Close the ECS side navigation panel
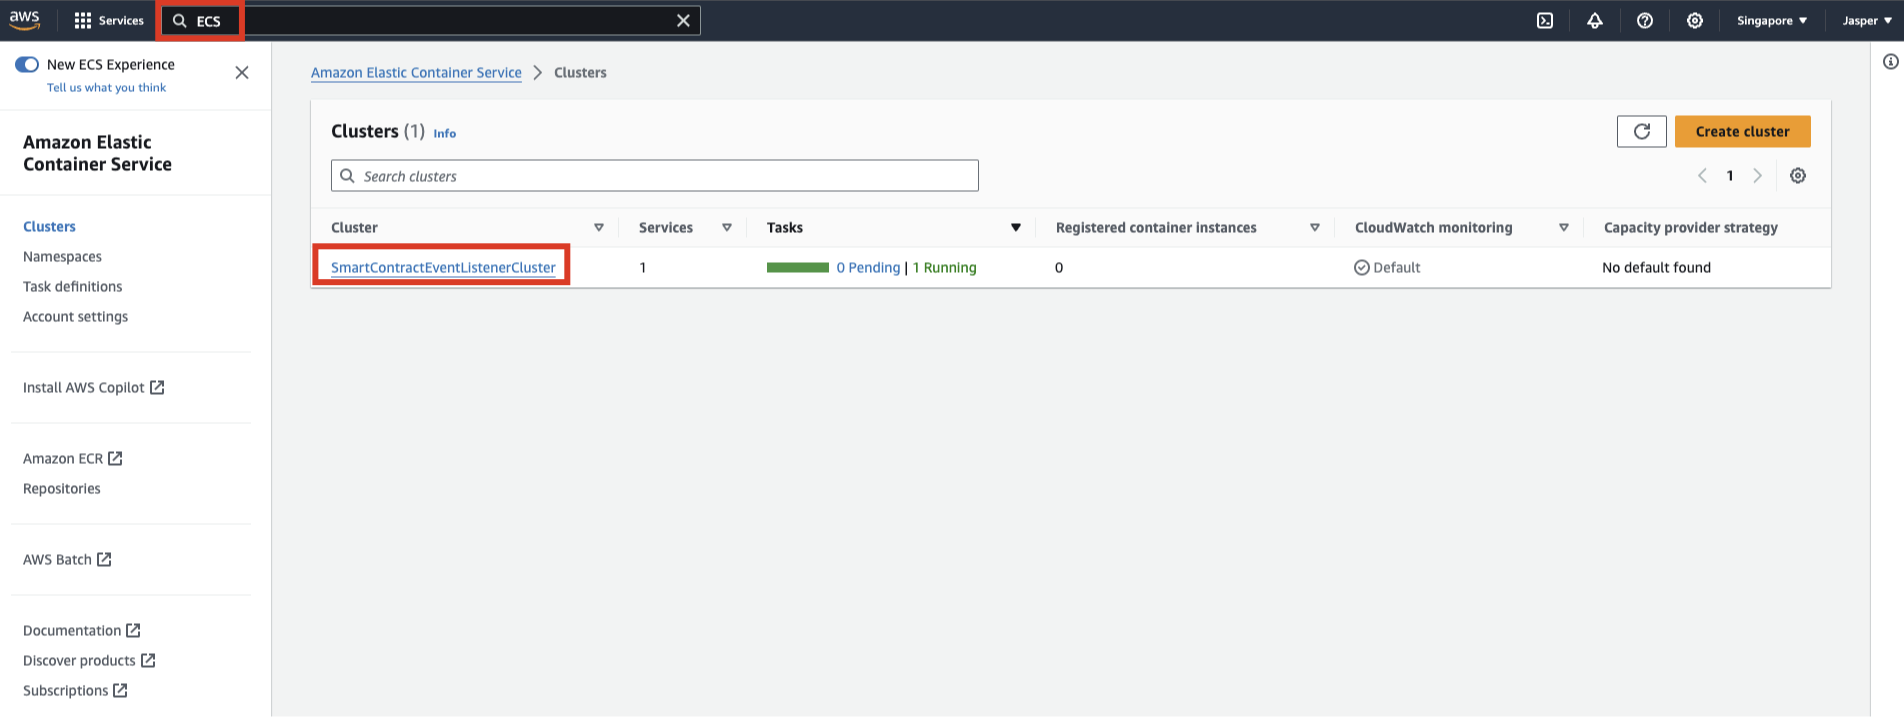Screen dimensions: 1904x720 pyautogui.click(x=241, y=72)
